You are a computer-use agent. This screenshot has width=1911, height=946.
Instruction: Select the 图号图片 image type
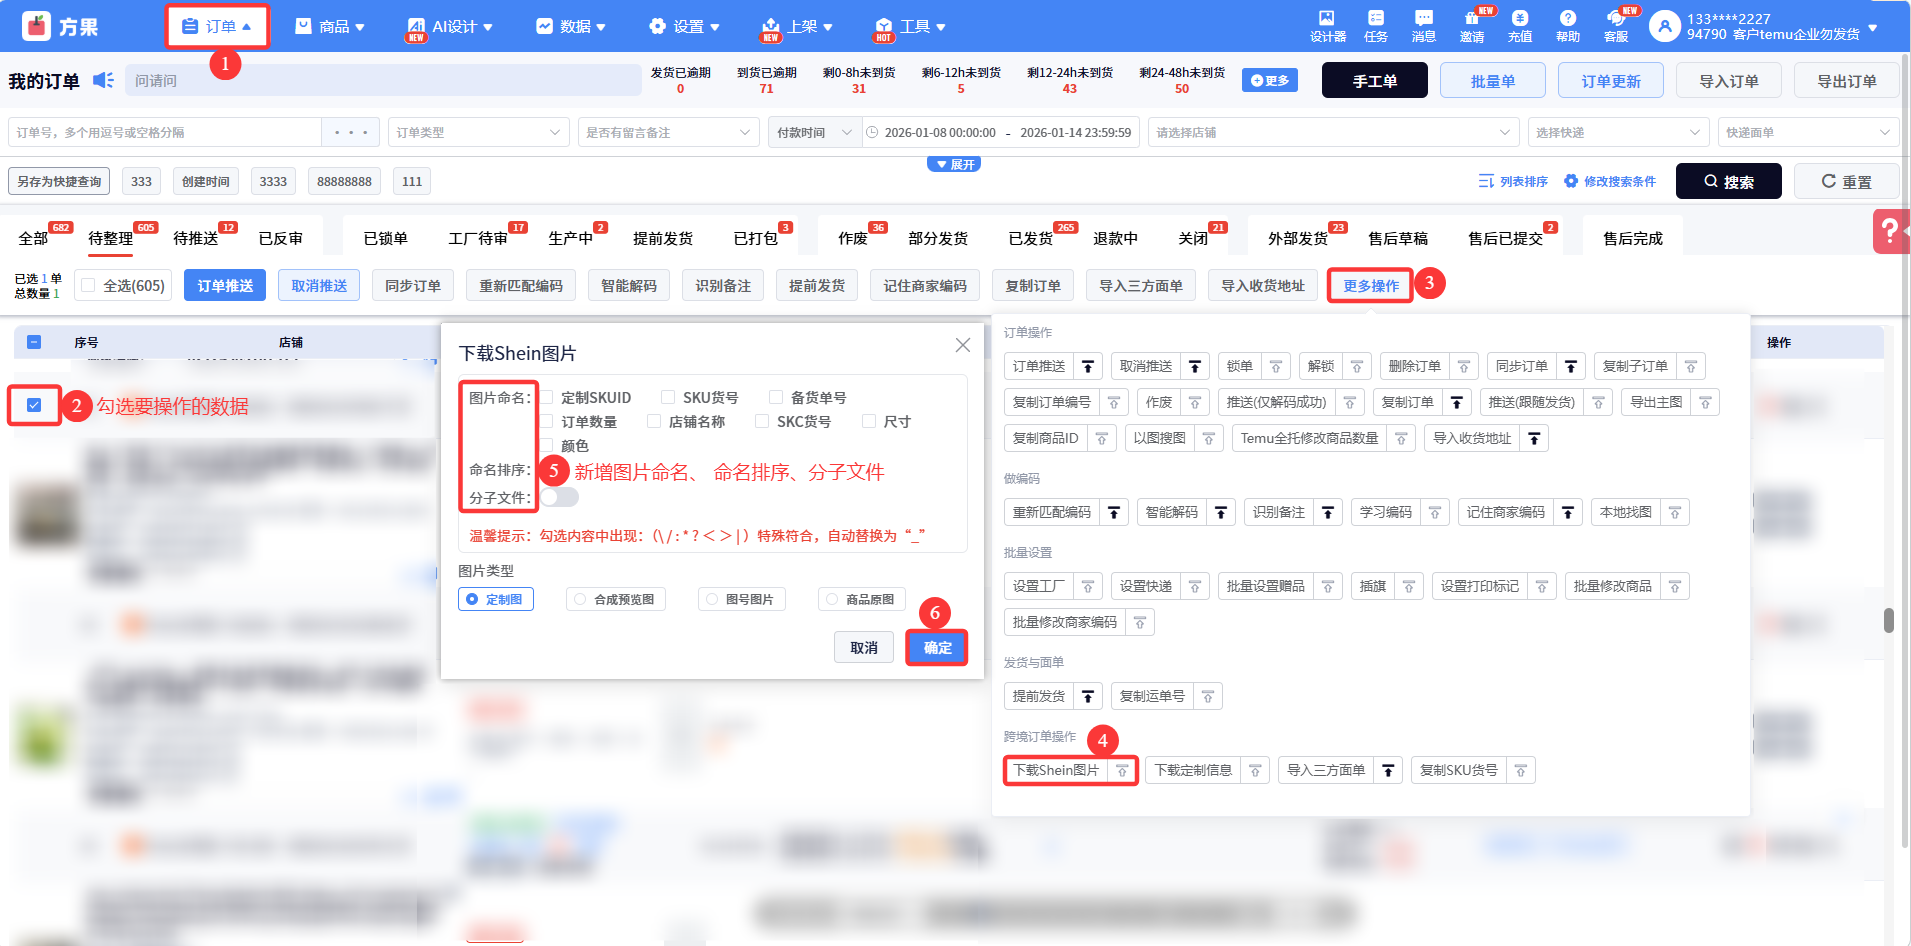742,599
